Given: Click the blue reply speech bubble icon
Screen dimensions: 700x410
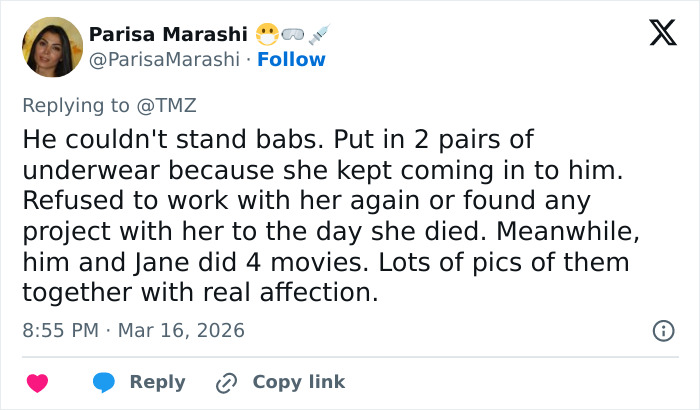Looking at the screenshot, I should [103, 383].
